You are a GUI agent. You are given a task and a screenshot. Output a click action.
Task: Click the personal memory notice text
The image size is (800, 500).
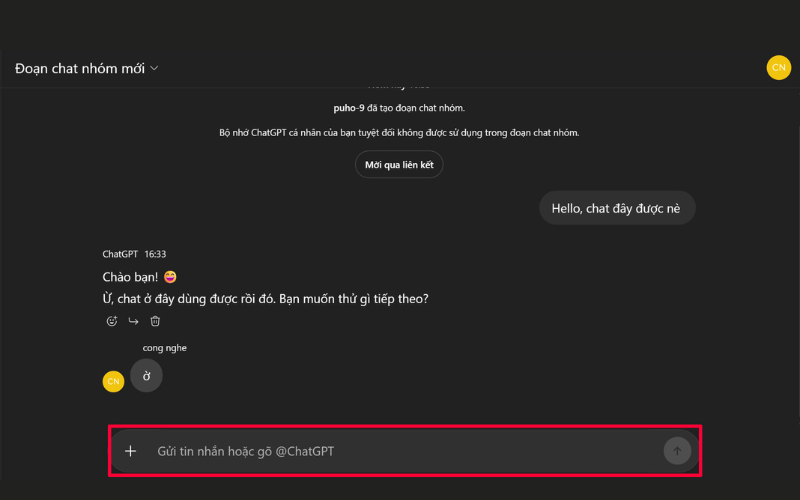[x=399, y=132]
